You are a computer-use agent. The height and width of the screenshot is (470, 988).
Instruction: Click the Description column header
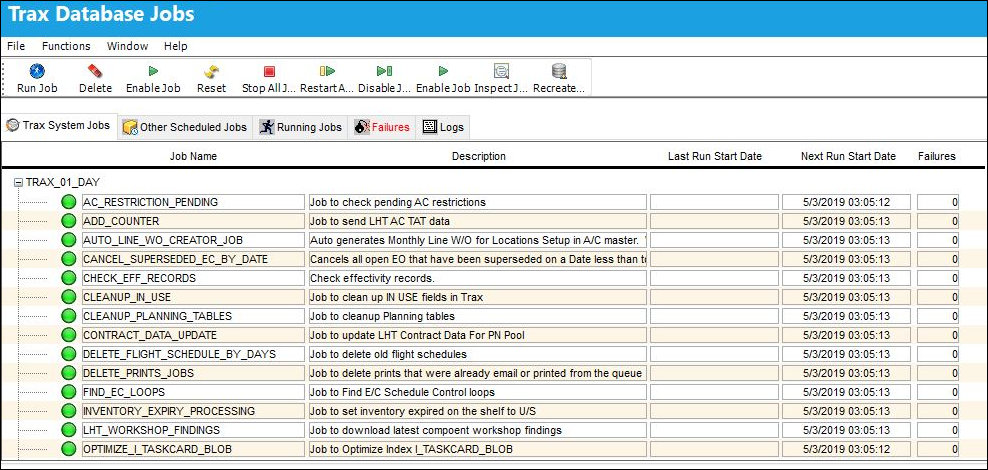coord(478,156)
